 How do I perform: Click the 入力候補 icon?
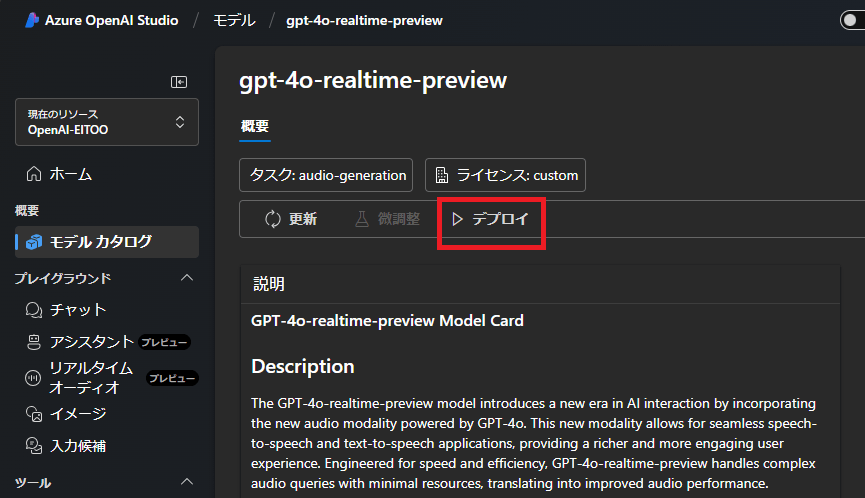(34, 446)
